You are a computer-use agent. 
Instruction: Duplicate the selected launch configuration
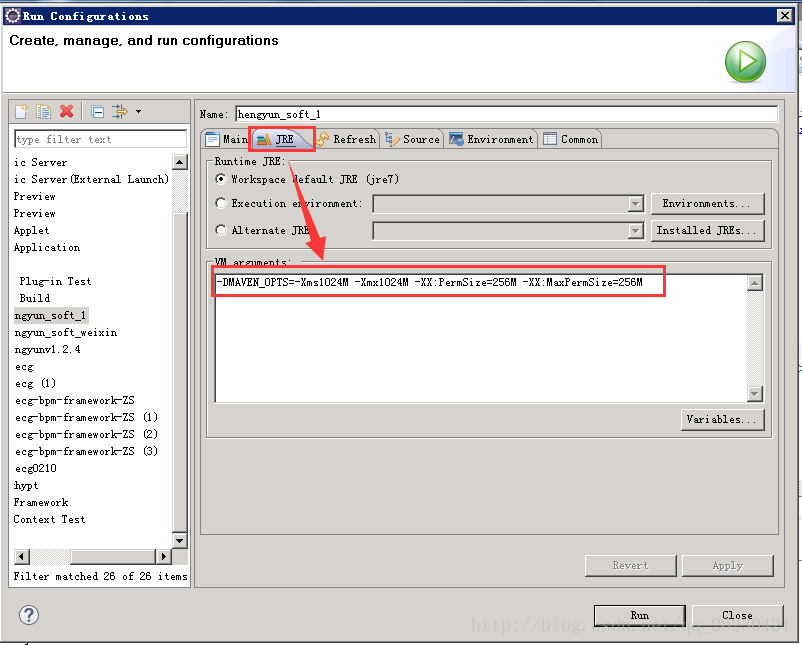coord(42,112)
